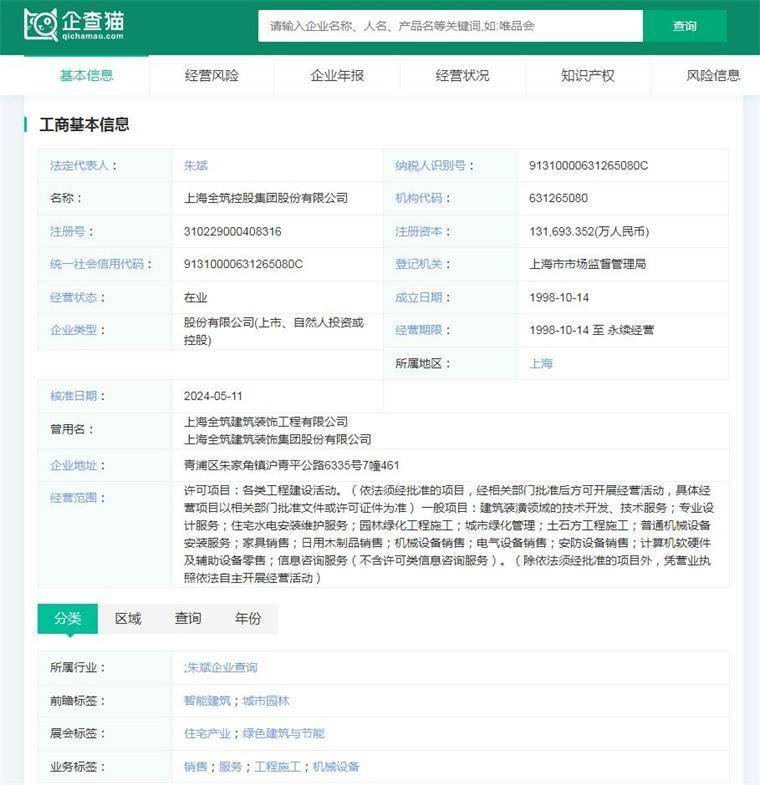This screenshot has width=760, height=785.
Task: Open the 知识产权 tab
Action: pos(588,76)
